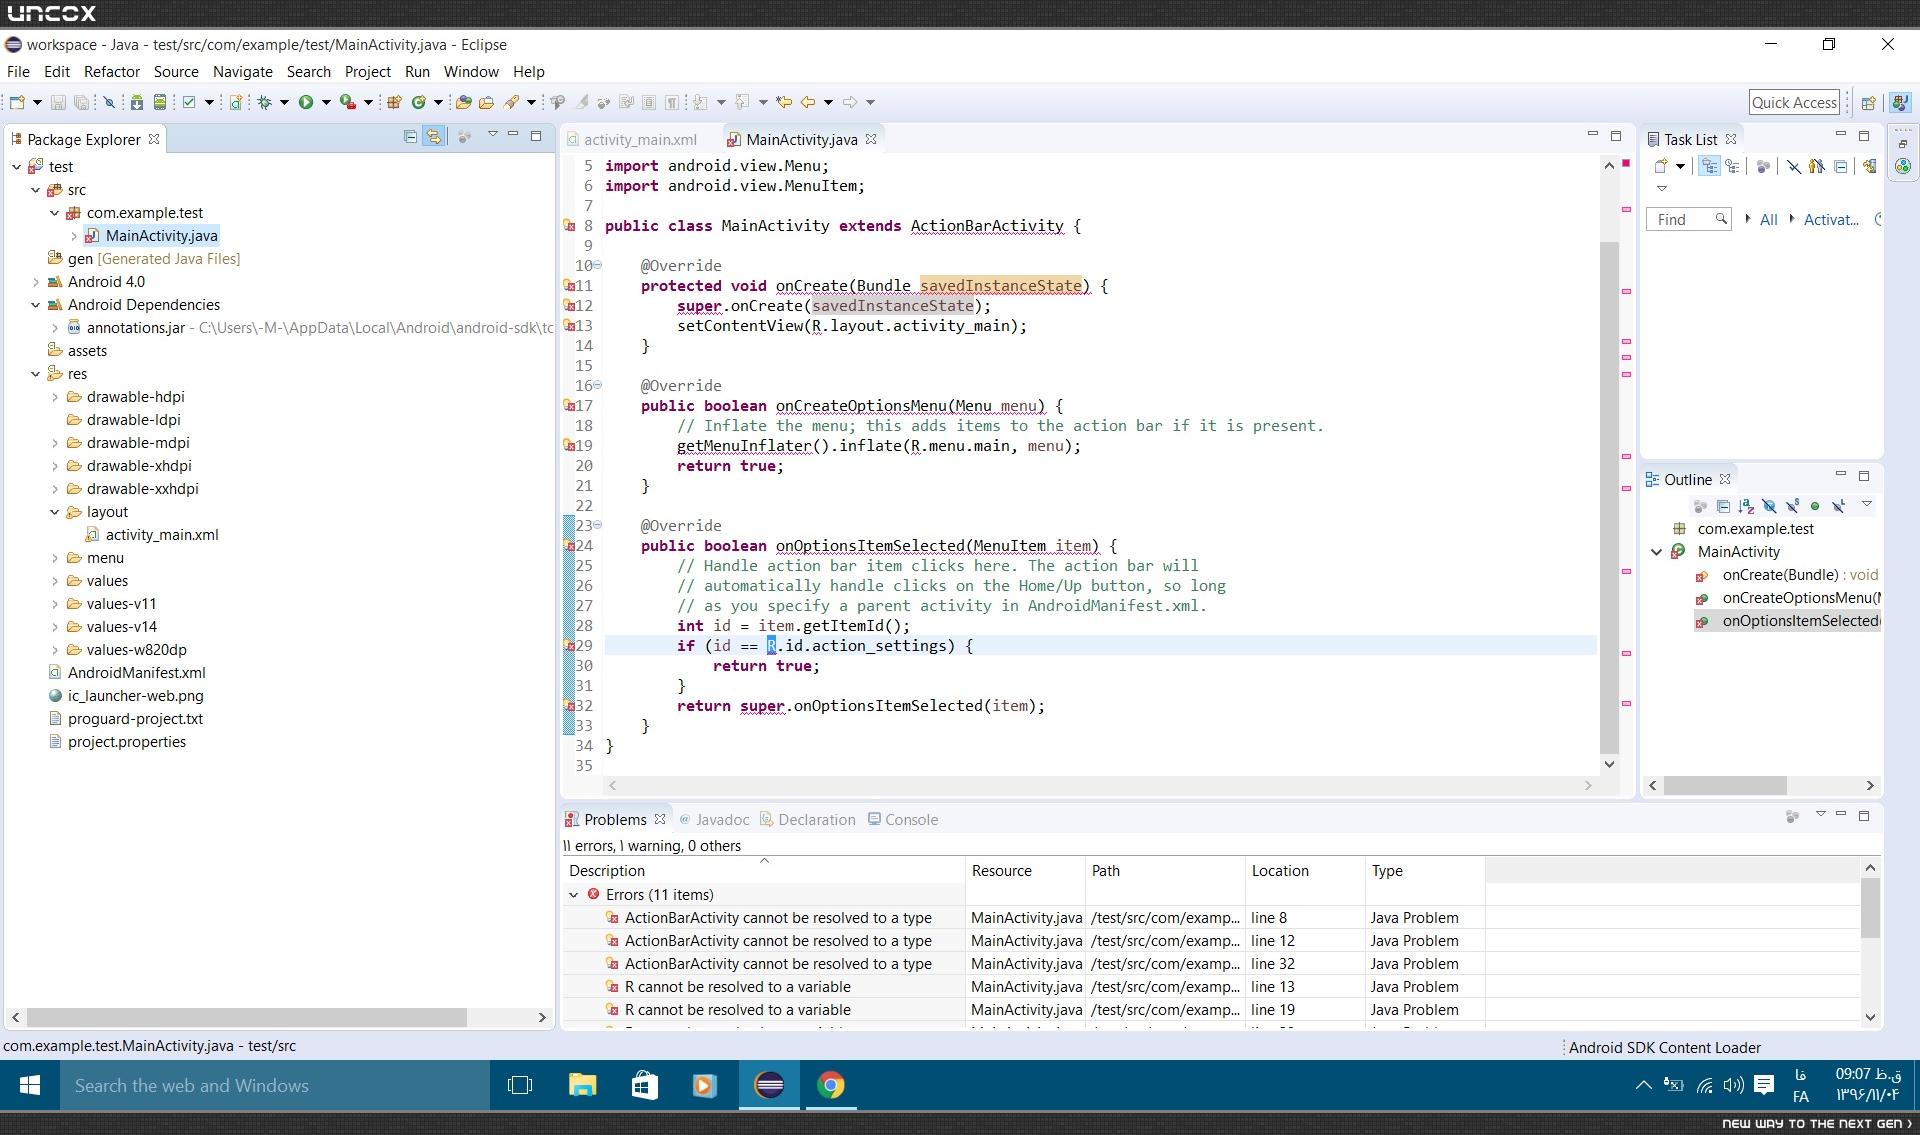Click Collapse All icon in Task List
This screenshot has height=1135, width=1920.
click(1840, 166)
